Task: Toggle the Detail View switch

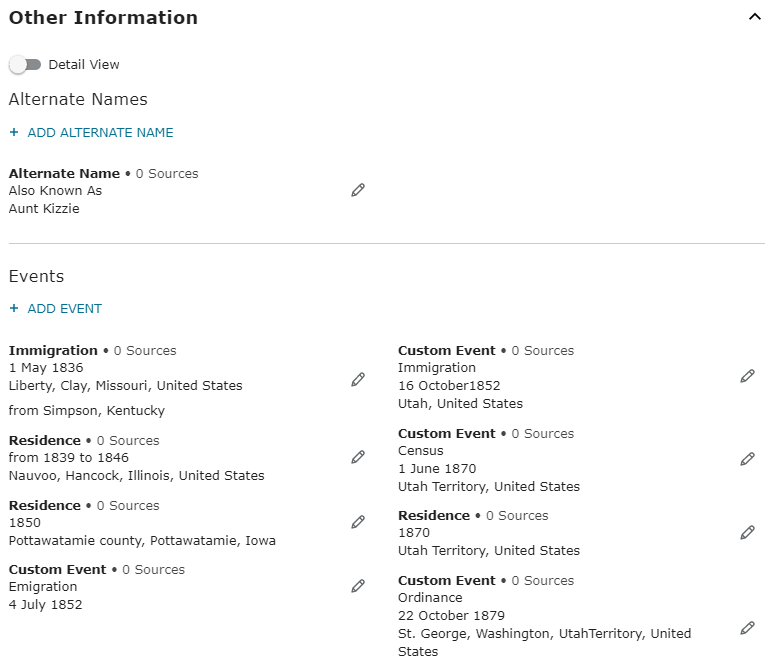Action: [25, 65]
